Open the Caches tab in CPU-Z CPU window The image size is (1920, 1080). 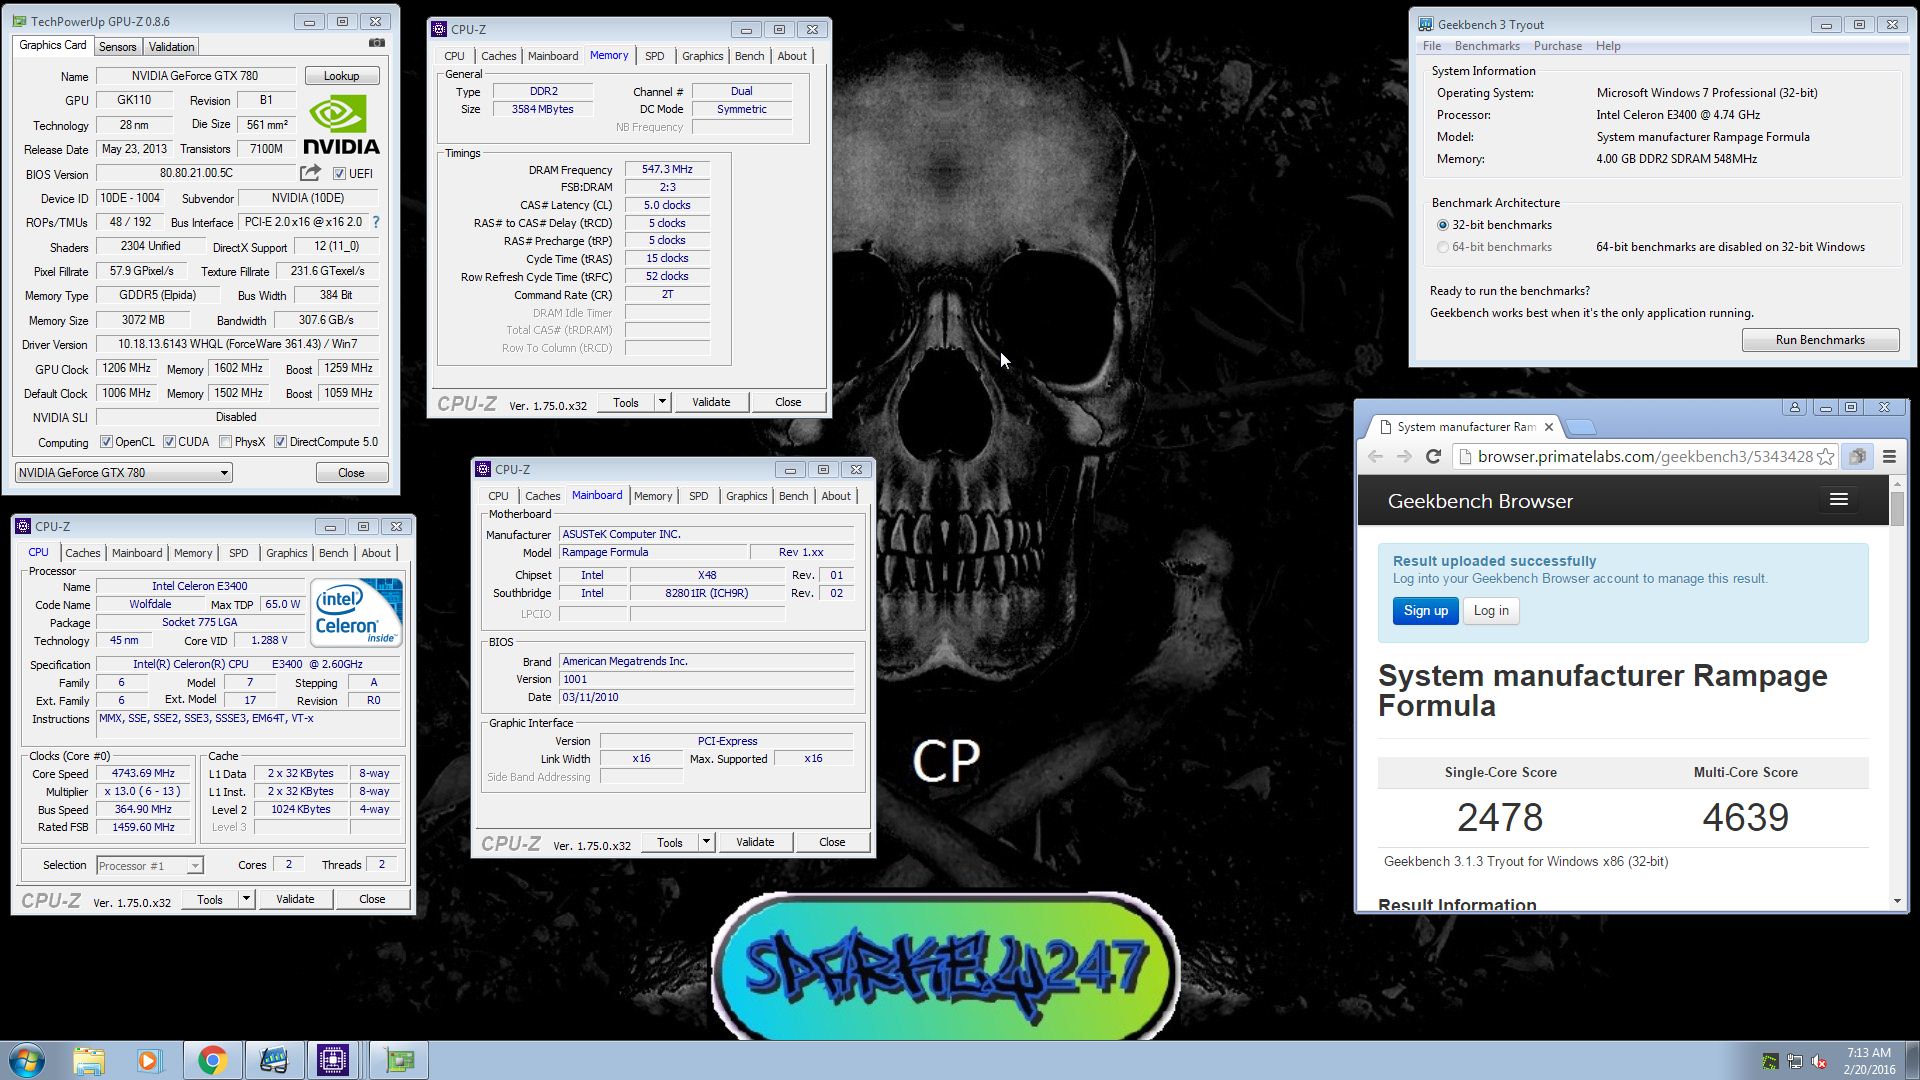point(82,553)
